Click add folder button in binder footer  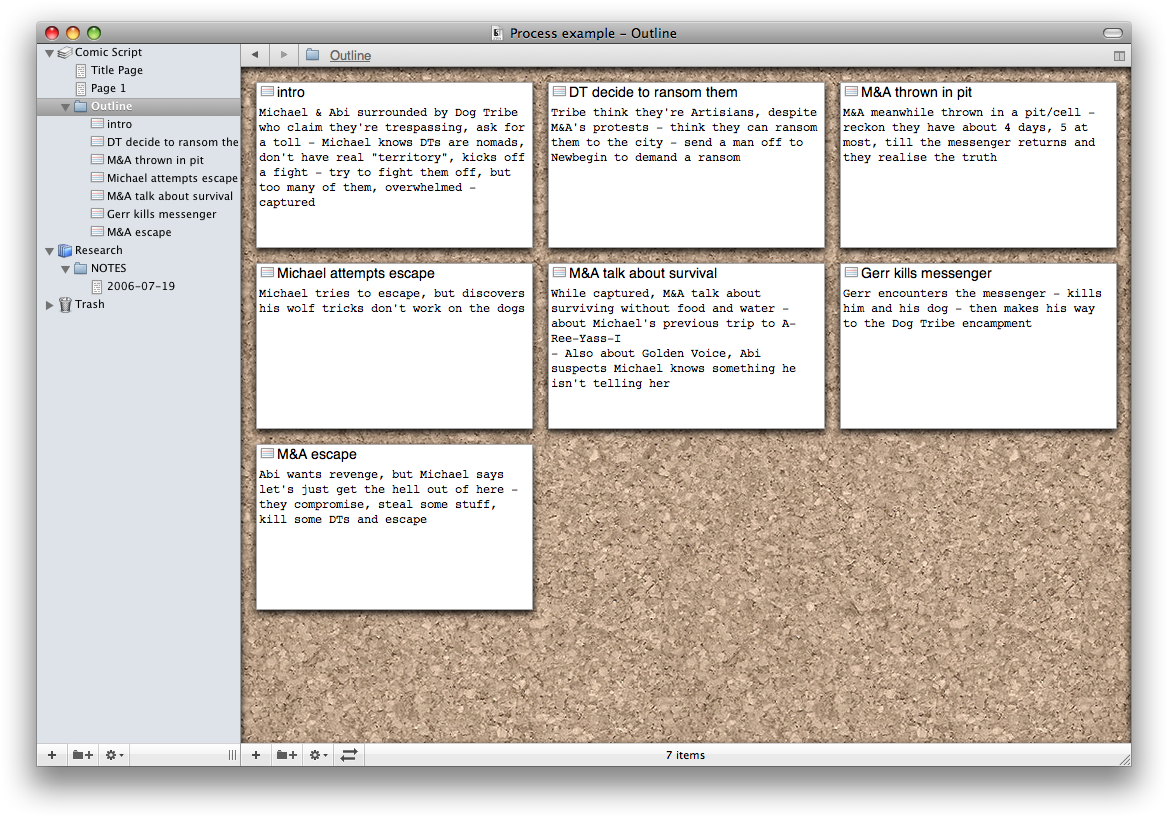pos(83,755)
